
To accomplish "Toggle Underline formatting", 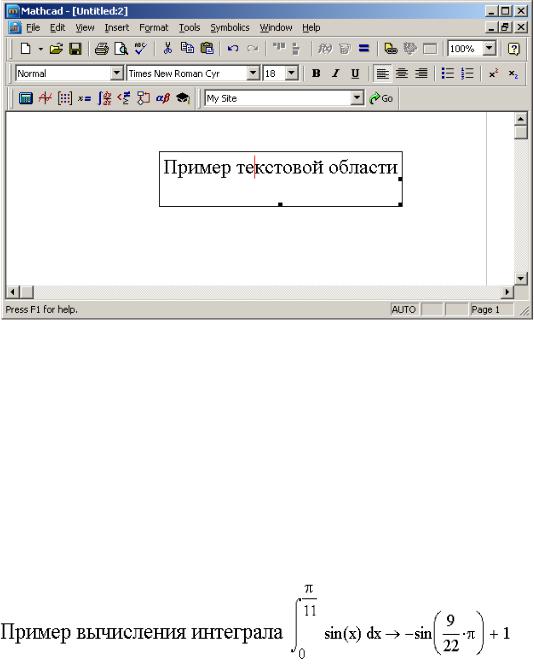I will pos(355,73).
